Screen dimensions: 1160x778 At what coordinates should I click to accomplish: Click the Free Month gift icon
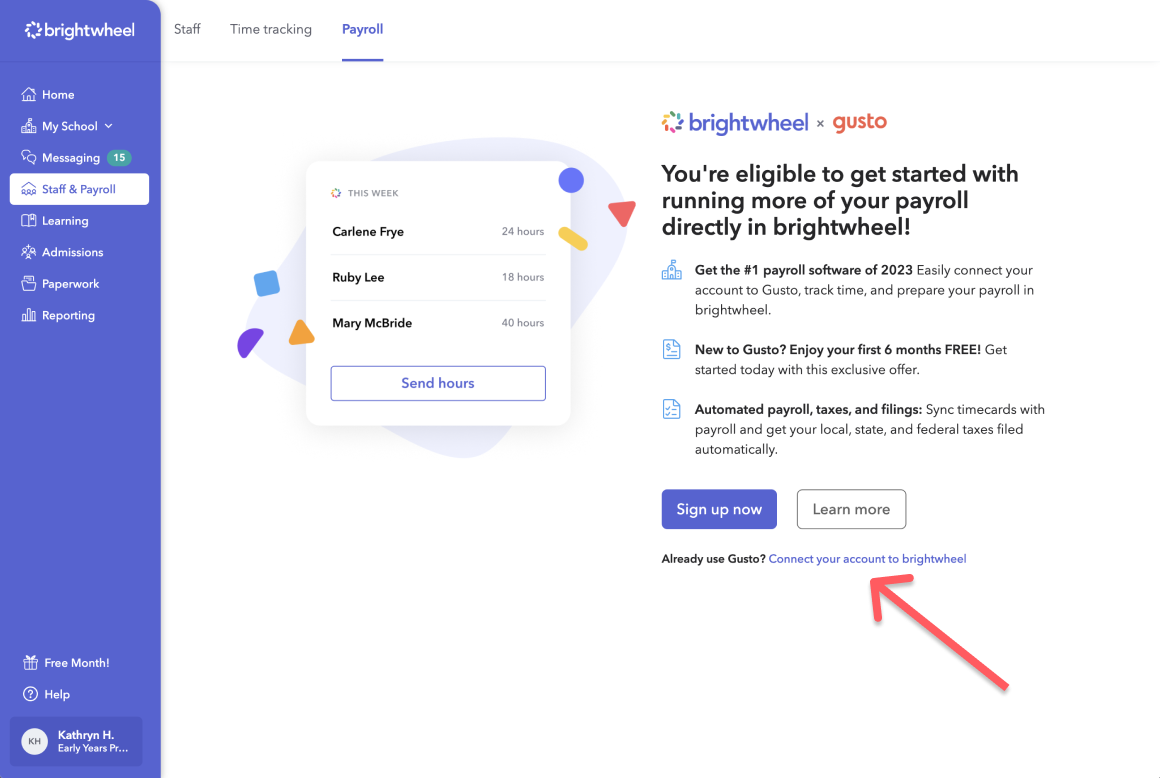tap(30, 663)
